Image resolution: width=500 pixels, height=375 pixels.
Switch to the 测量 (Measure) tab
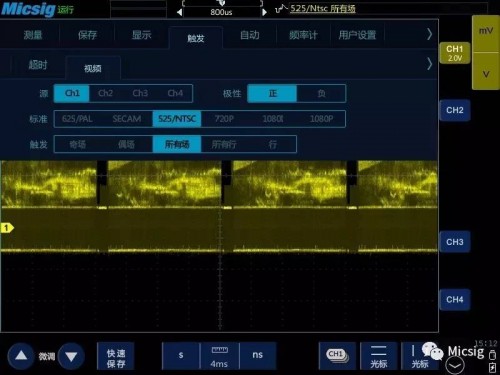point(33,35)
